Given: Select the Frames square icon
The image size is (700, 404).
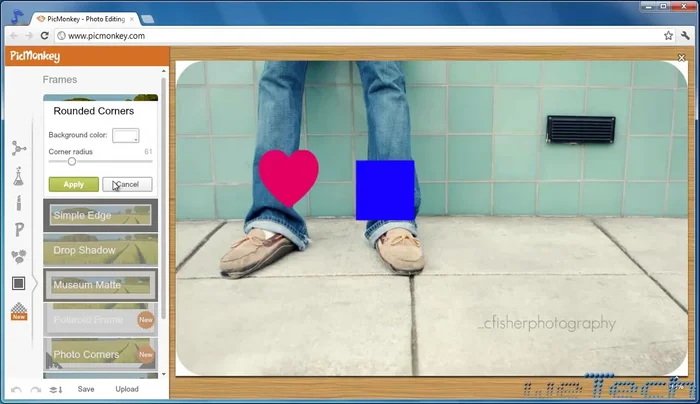Looking at the screenshot, I should (x=19, y=284).
